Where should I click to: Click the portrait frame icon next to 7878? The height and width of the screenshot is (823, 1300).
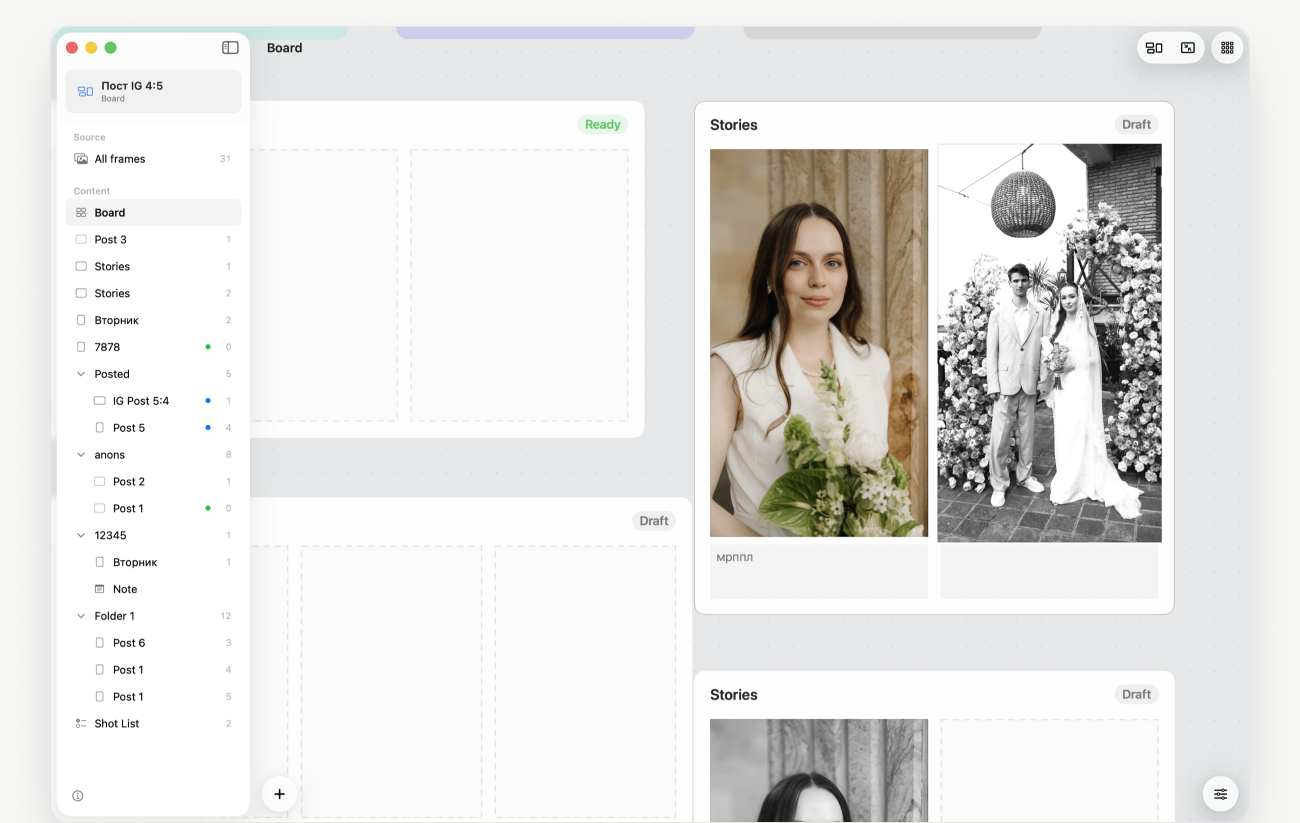(x=81, y=347)
